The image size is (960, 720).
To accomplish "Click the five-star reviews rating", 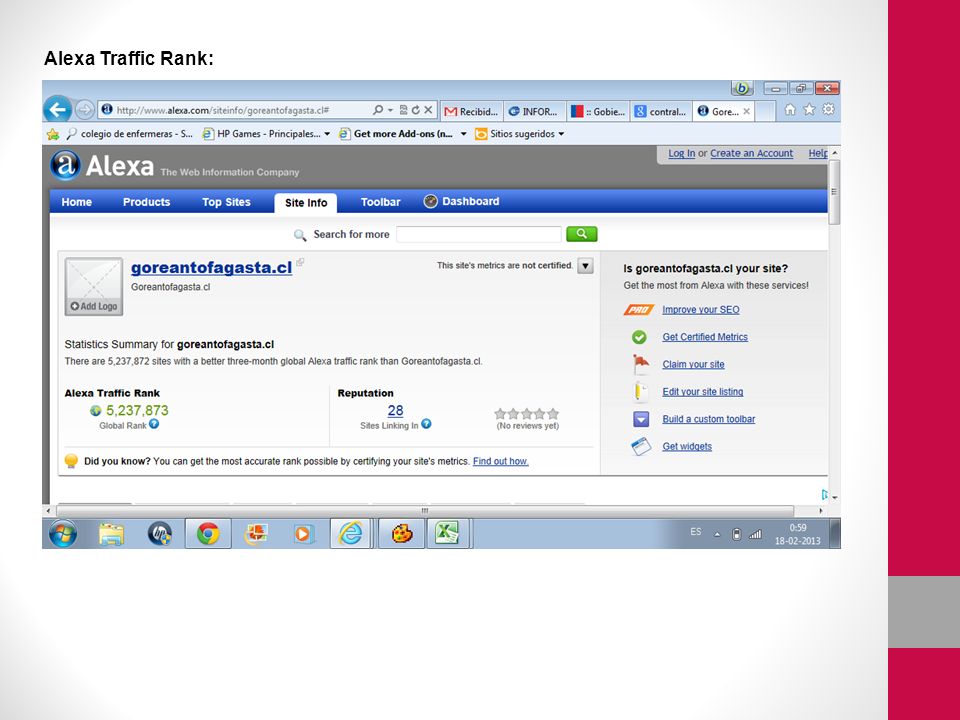I will tap(527, 414).
